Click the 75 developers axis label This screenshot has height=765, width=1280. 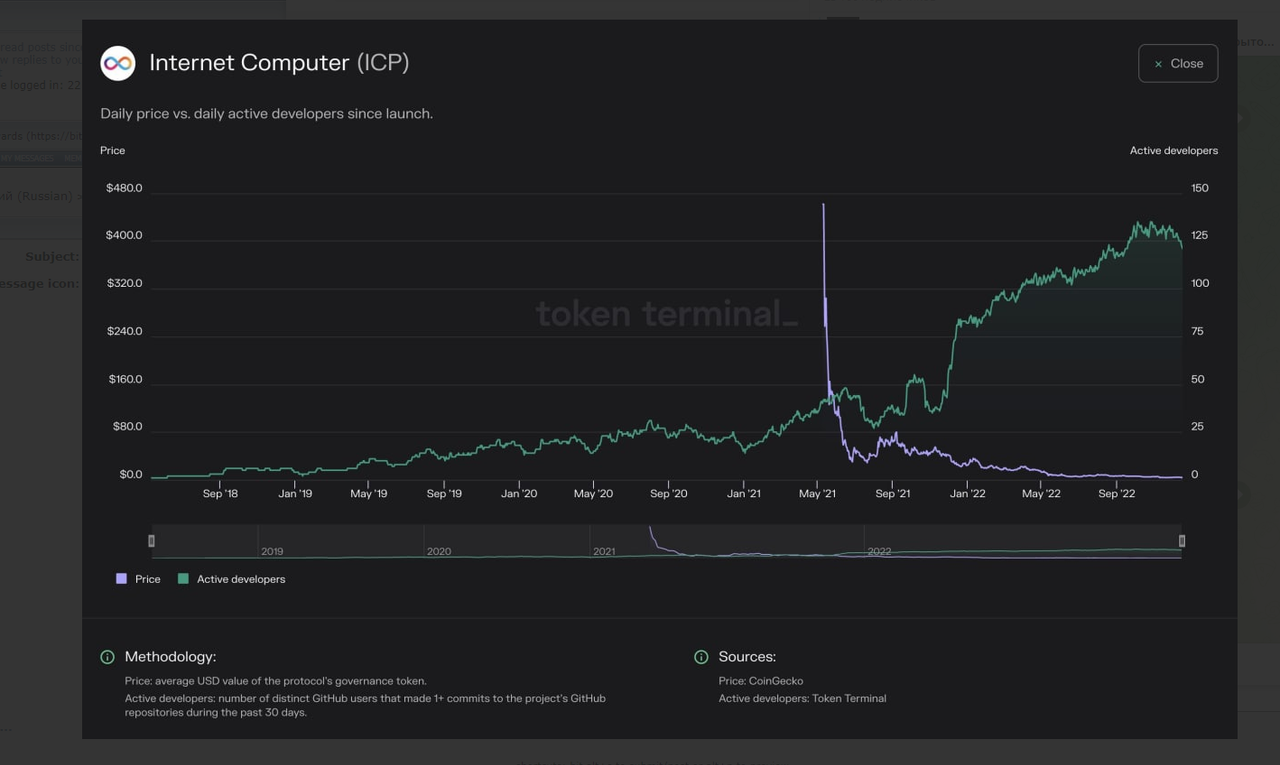[1197, 331]
